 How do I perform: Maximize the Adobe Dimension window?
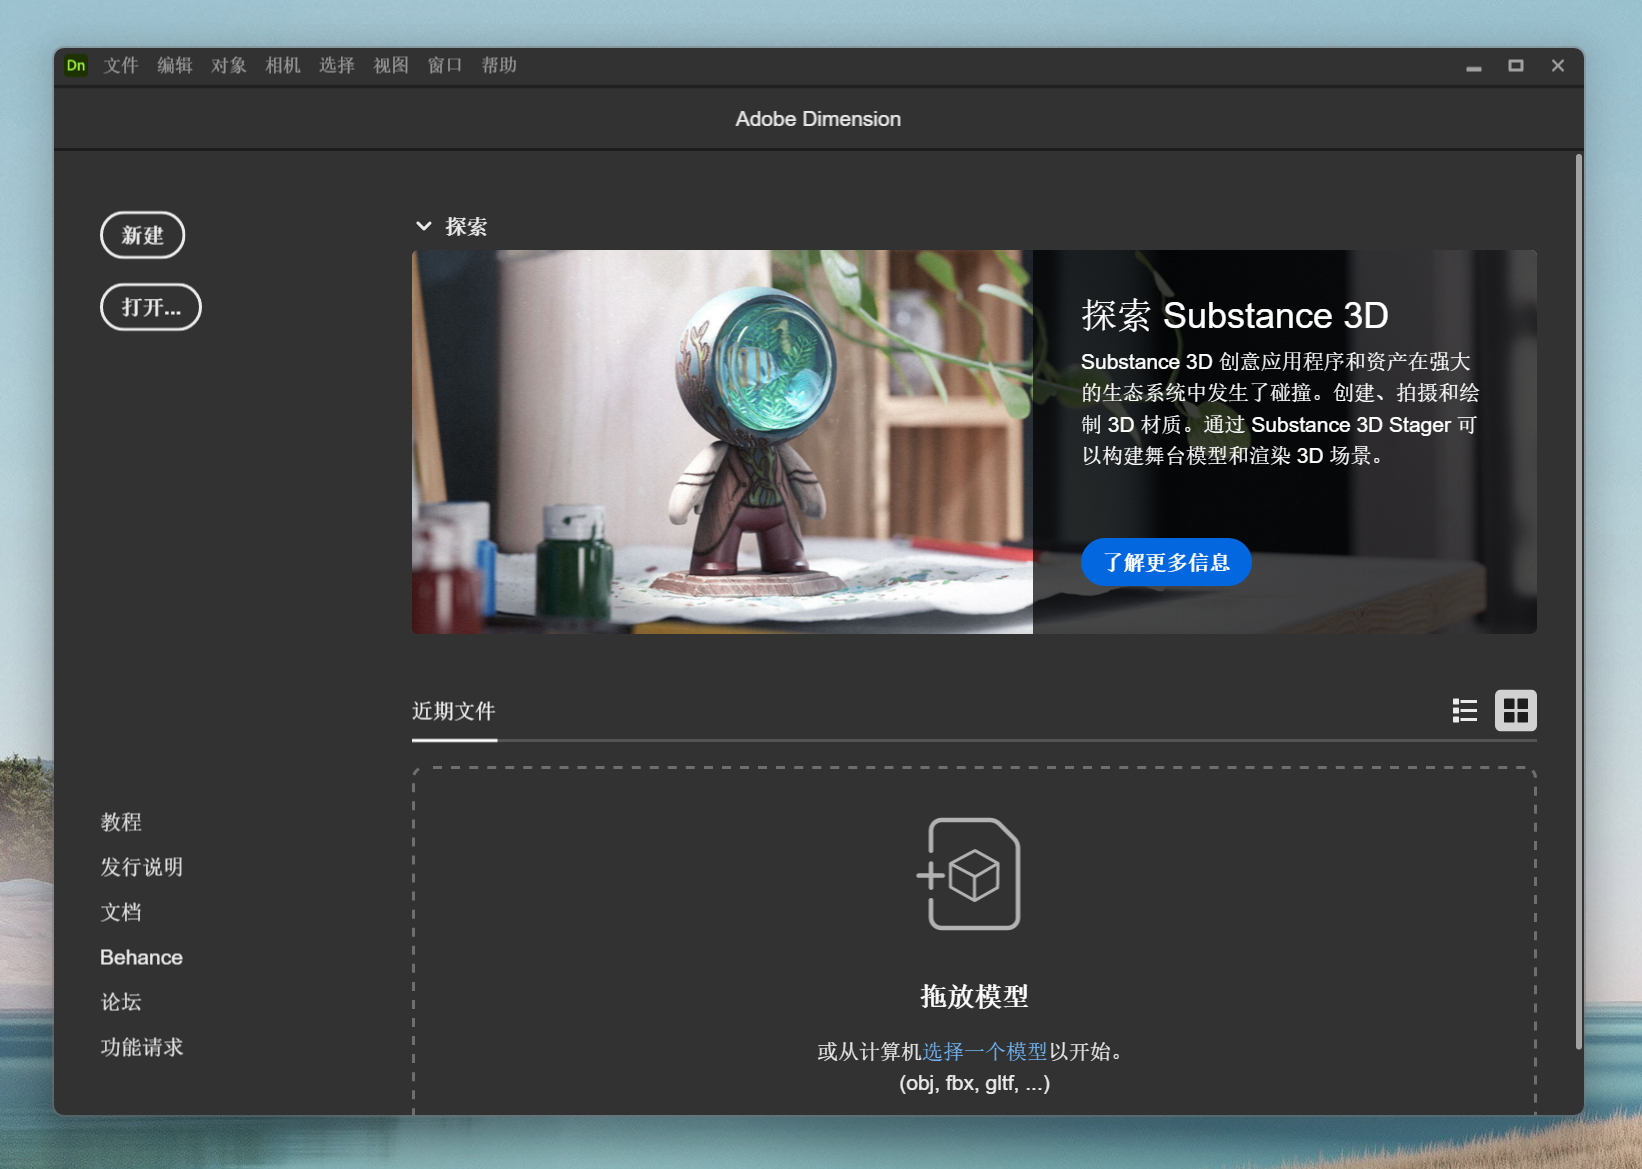click(x=1516, y=66)
